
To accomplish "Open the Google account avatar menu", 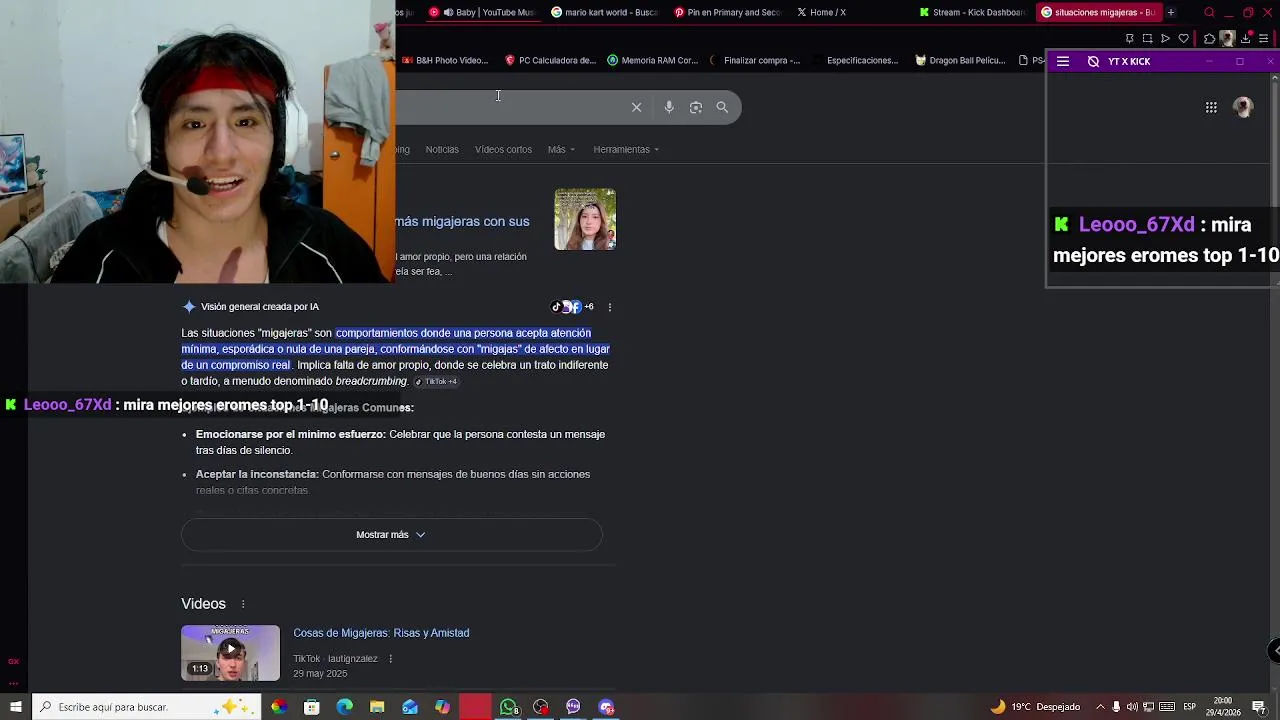I will click(x=1243, y=107).
